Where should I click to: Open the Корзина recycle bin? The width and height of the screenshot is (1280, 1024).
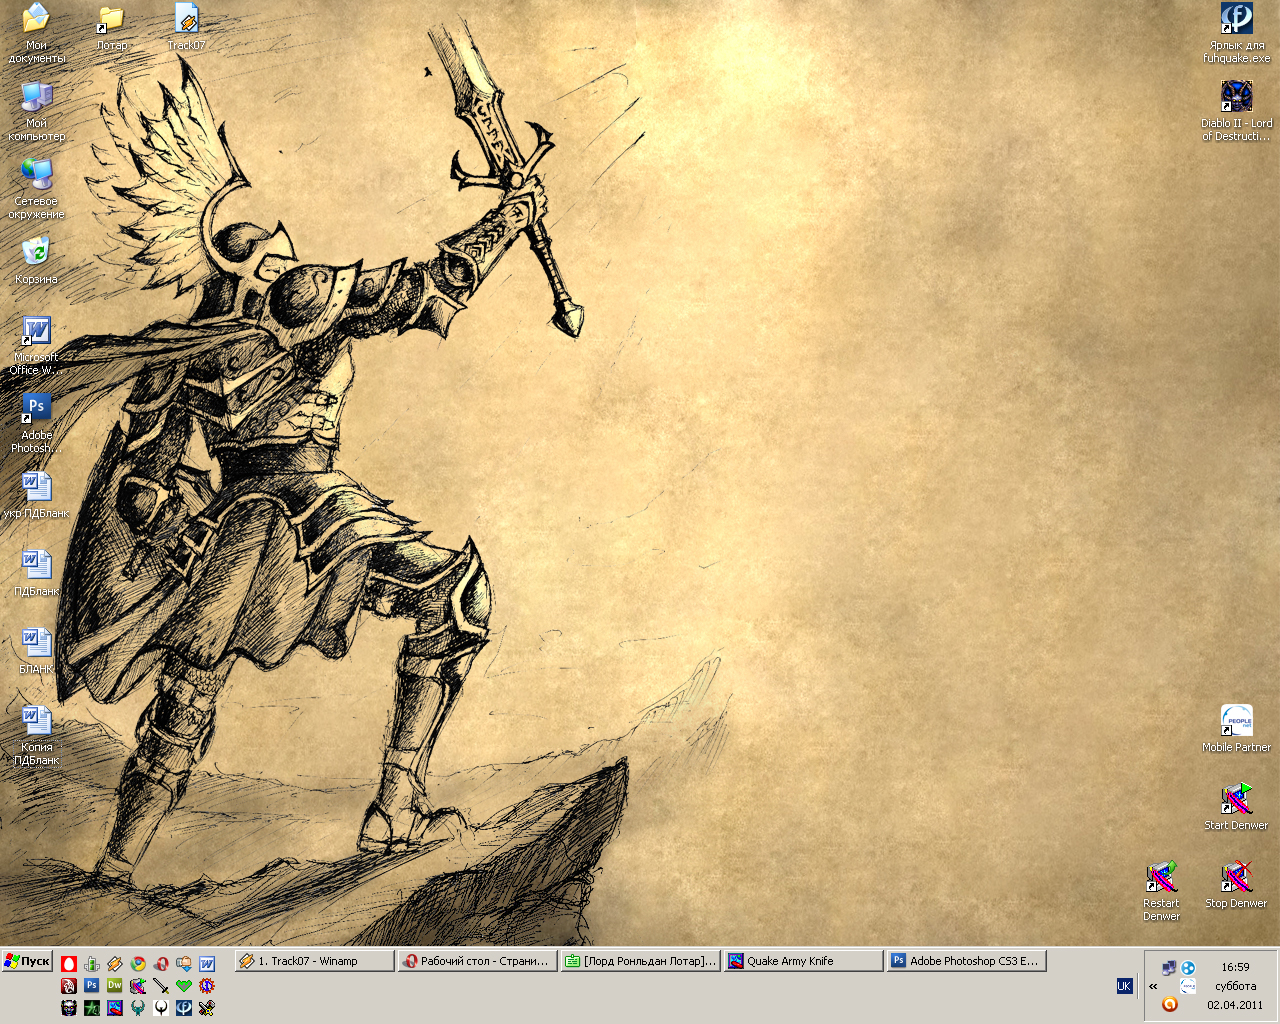point(36,253)
